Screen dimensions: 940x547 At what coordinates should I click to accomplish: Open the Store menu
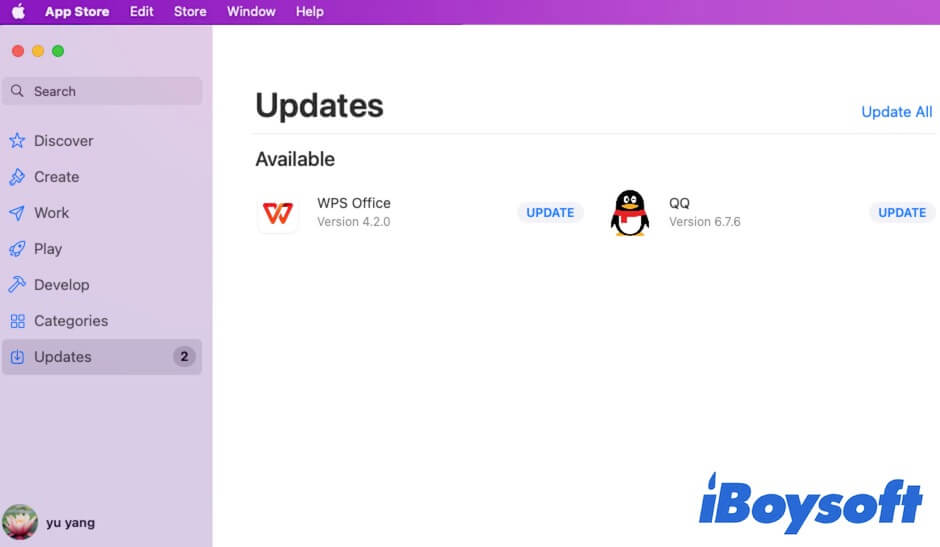coord(190,11)
